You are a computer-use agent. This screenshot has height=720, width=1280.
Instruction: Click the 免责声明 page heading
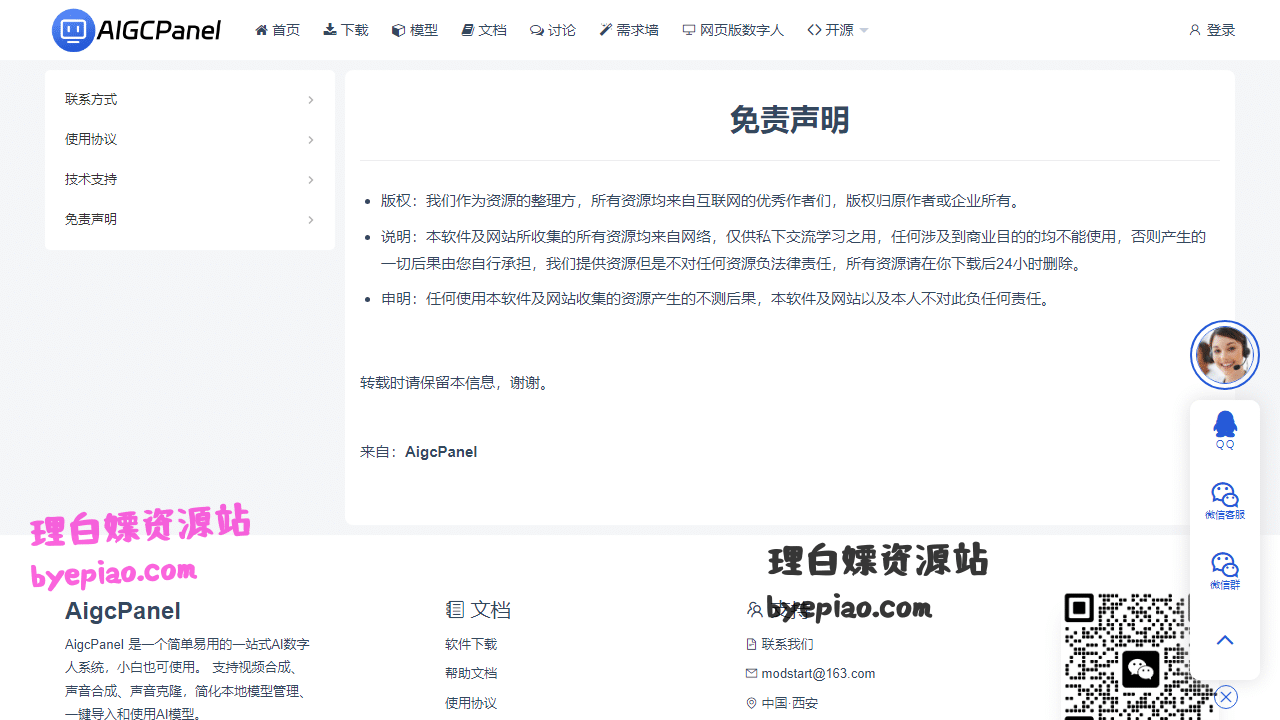[x=790, y=120]
